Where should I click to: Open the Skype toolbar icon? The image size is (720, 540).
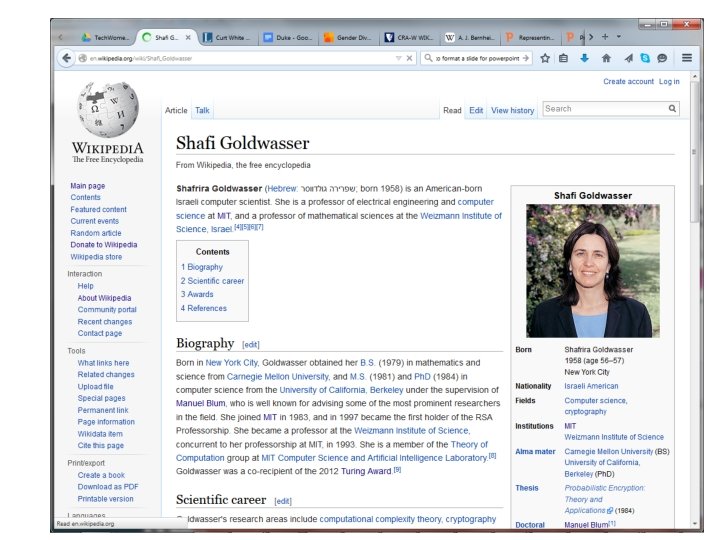[x=645, y=58]
